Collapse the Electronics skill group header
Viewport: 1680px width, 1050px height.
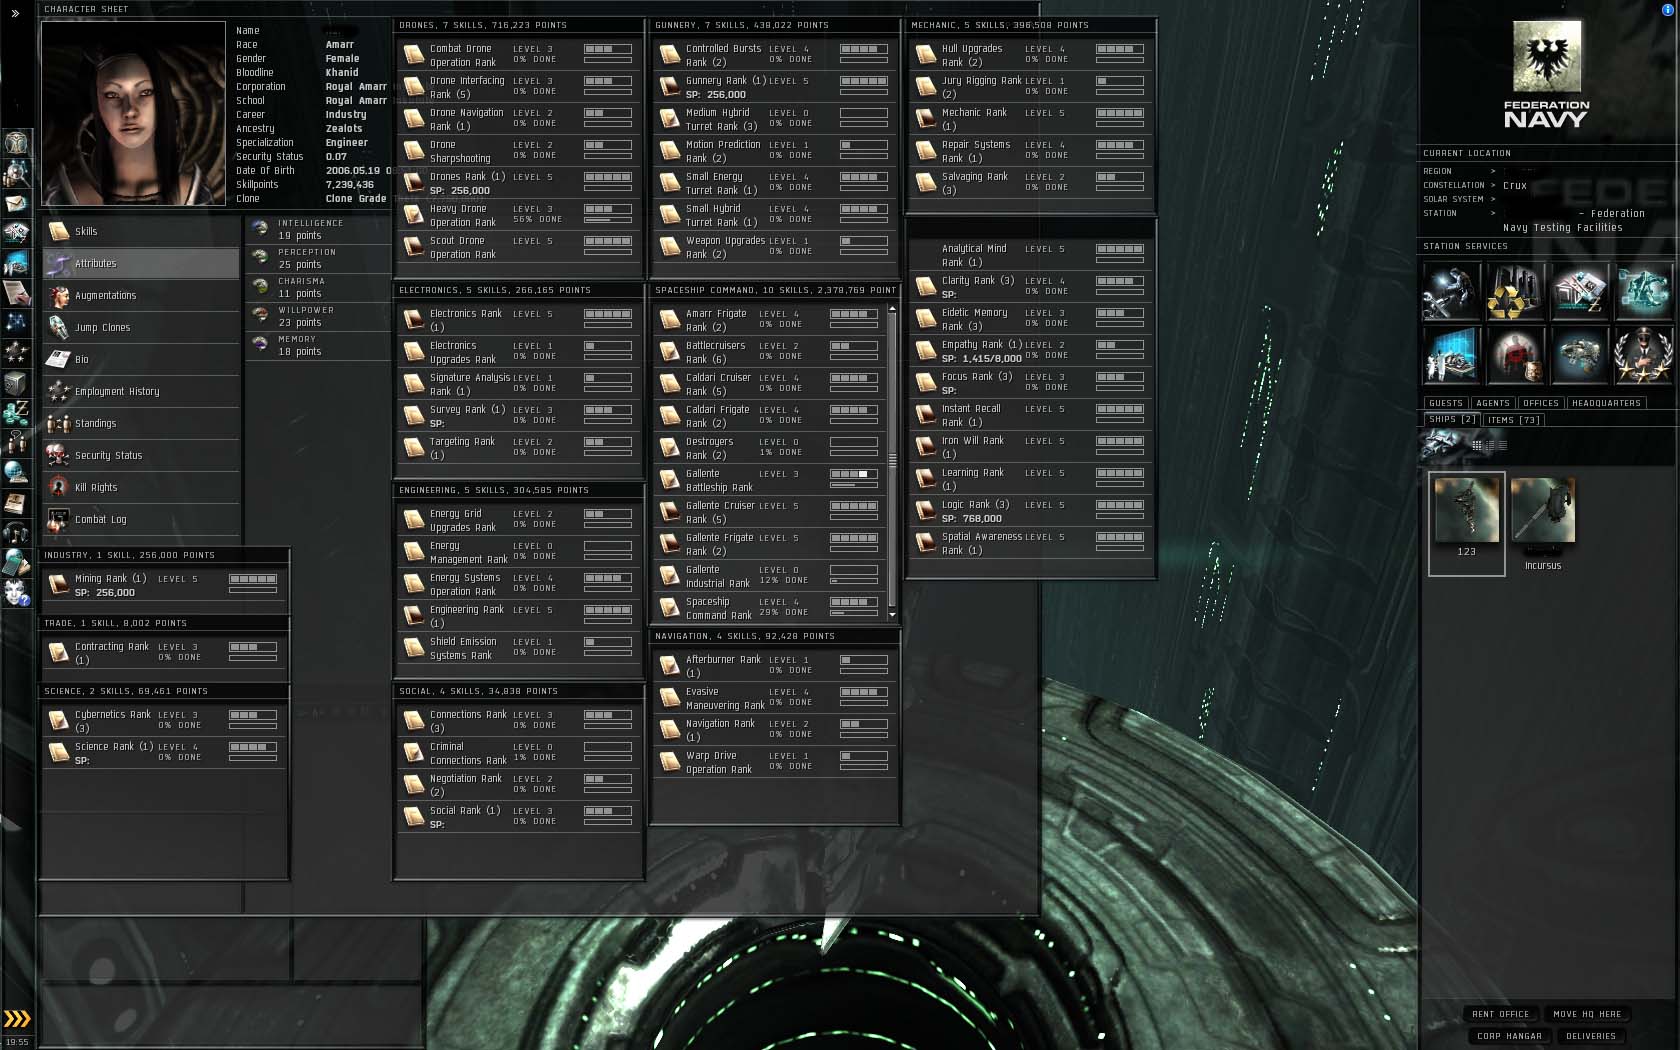pos(519,290)
